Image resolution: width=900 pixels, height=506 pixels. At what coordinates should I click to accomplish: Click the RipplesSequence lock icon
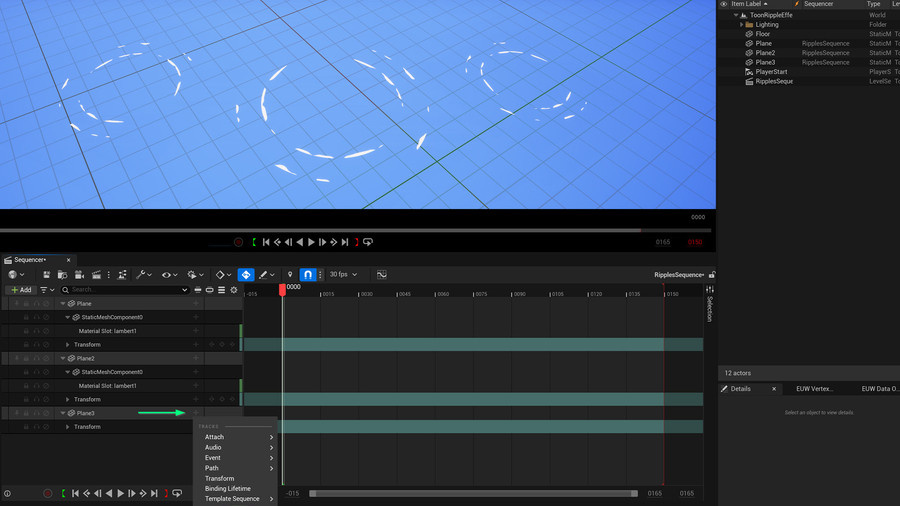(712, 275)
